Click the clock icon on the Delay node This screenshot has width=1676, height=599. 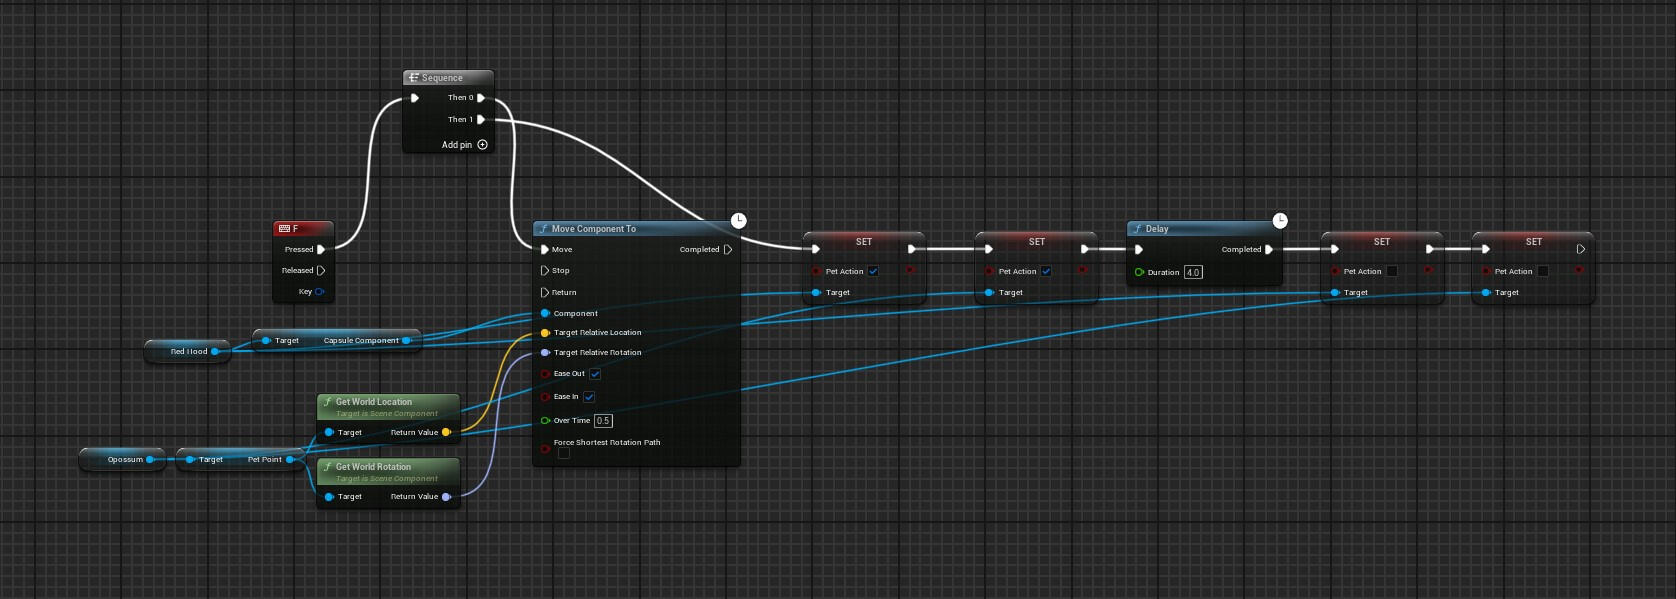(x=1280, y=220)
